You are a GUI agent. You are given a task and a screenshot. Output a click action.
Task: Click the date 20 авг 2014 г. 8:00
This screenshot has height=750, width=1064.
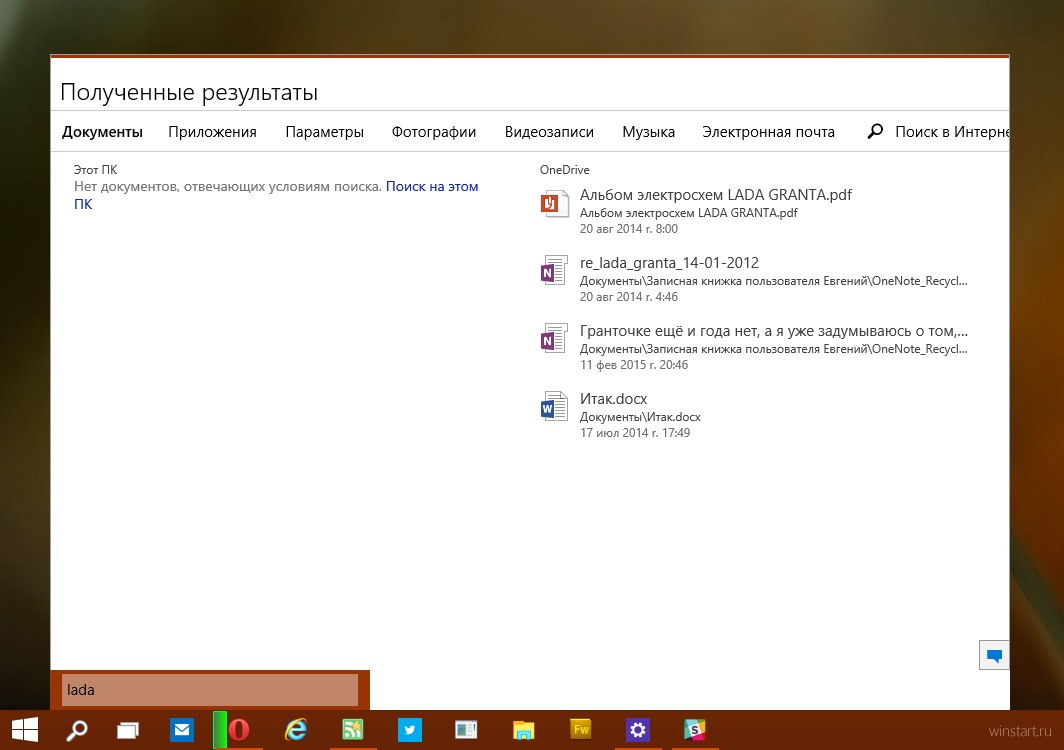(628, 229)
